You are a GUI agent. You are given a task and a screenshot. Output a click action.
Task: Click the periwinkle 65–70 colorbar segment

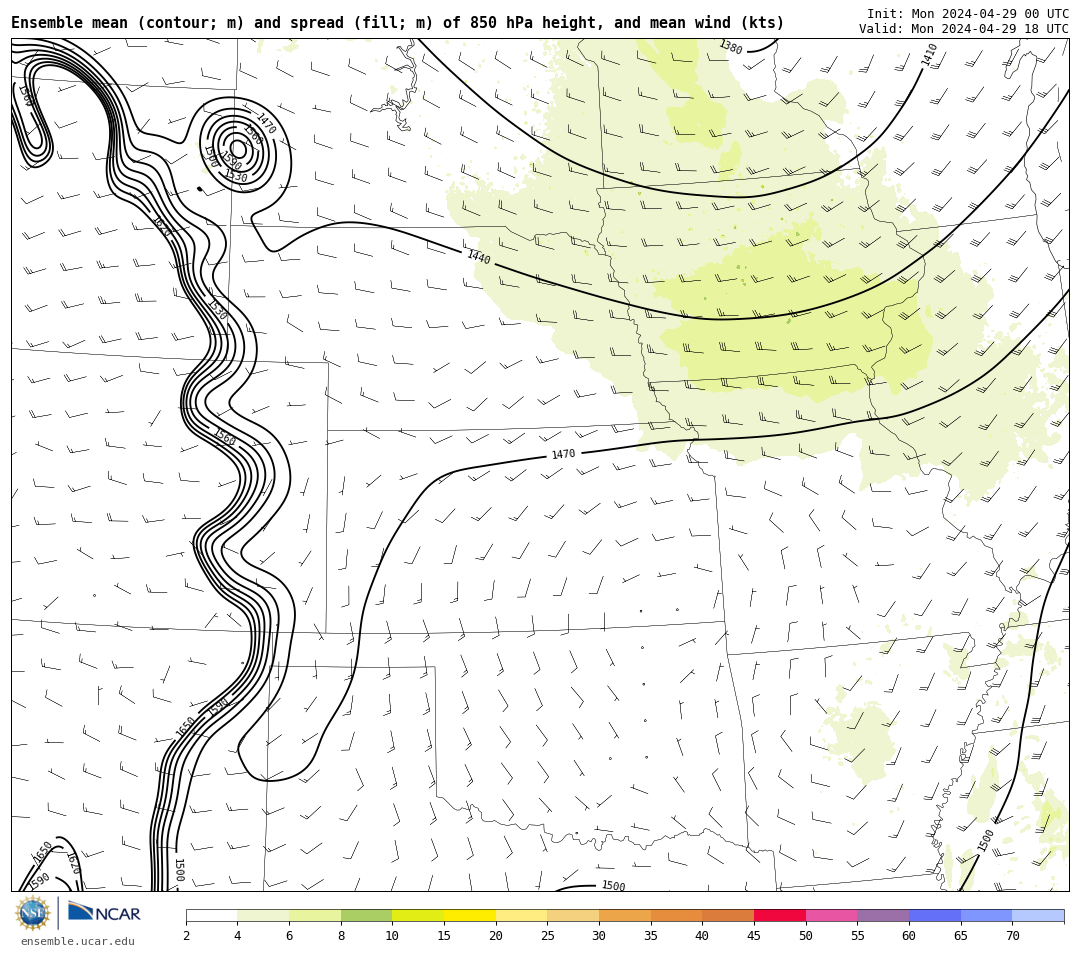pos(986,915)
